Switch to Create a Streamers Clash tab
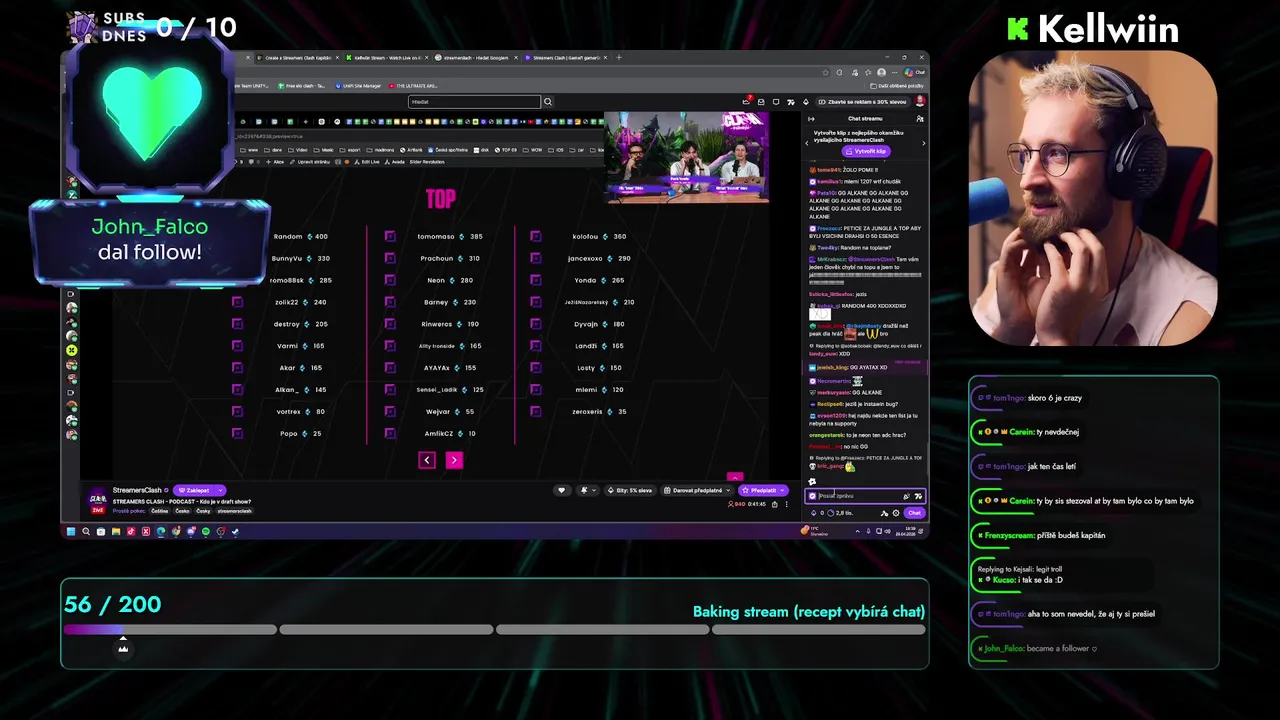 (x=298, y=58)
